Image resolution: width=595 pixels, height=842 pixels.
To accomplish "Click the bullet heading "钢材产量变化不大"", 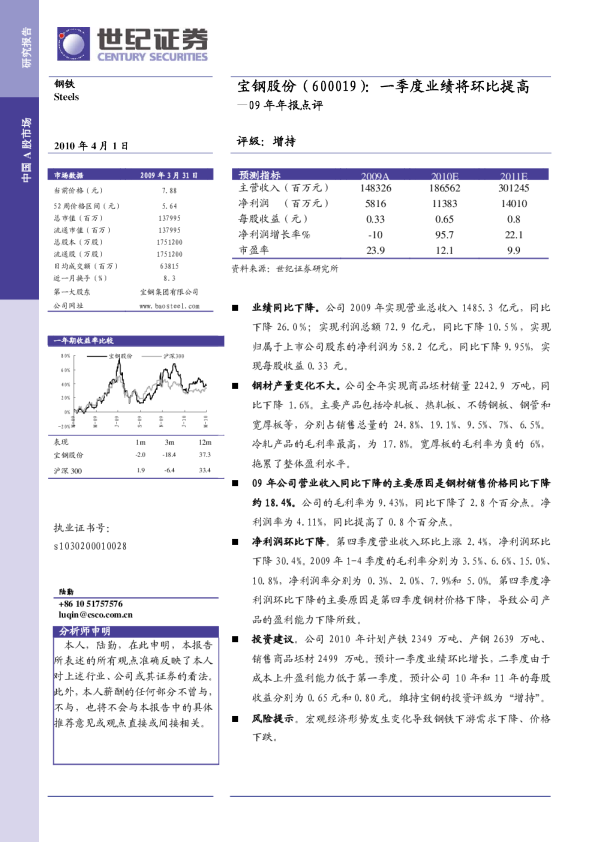I will point(296,386).
